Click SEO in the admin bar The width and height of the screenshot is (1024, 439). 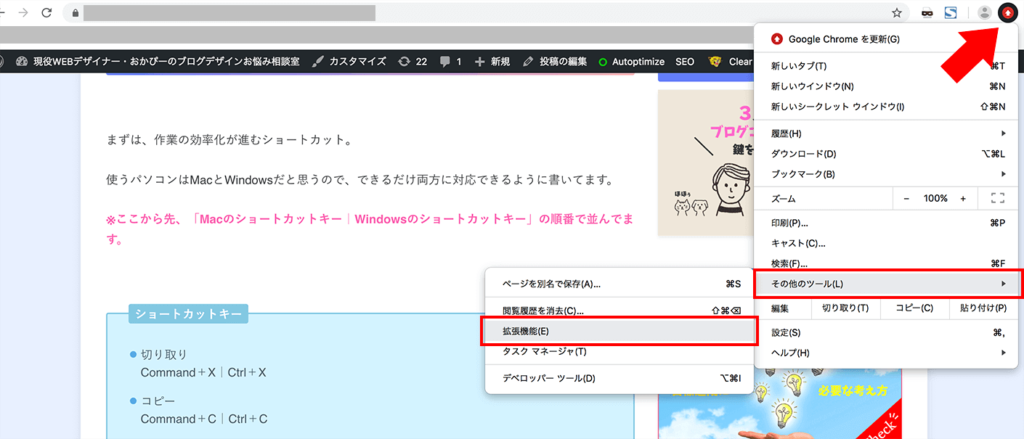coord(684,61)
